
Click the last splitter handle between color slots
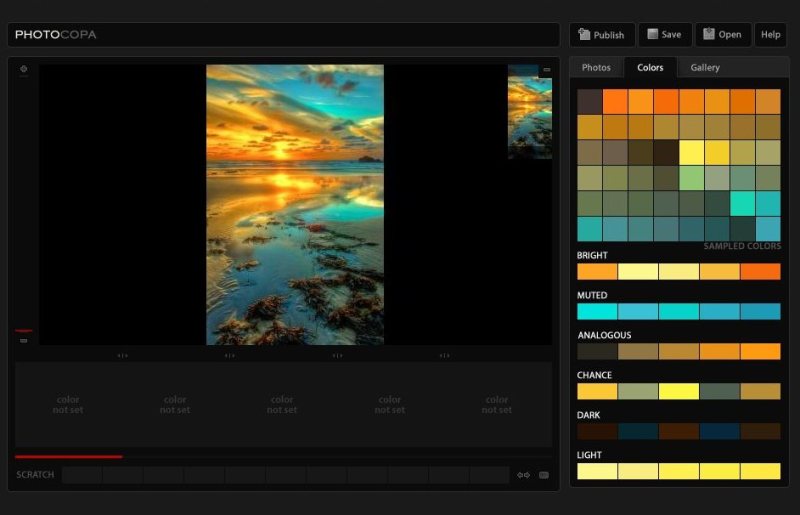click(444, 355)
